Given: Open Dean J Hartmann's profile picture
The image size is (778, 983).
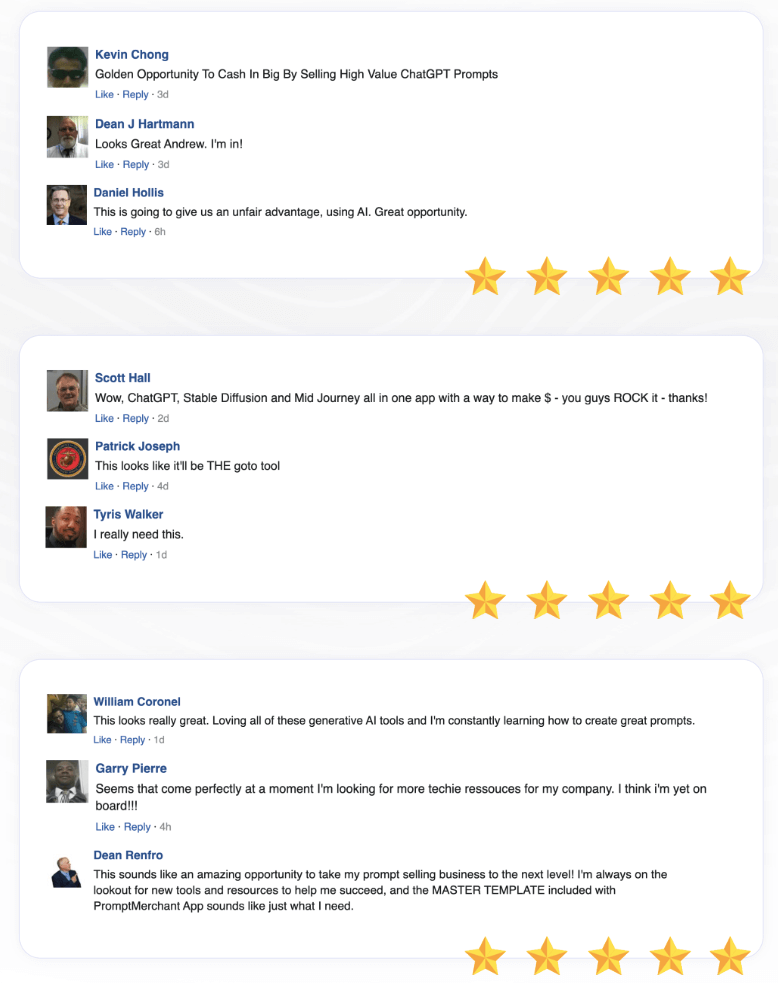Looking at the screenshot, I should (68, 137).
